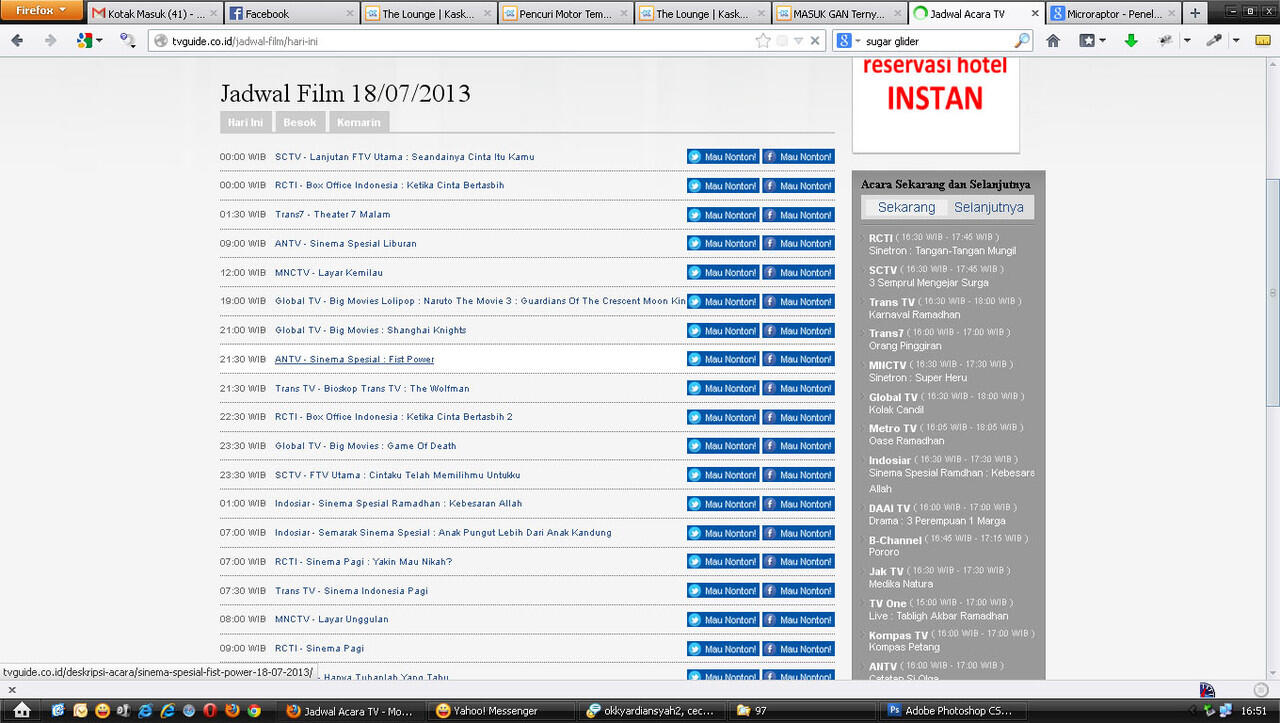Viewport: 1280px width, 723px height.
Task: Open the 'reservasi hotel INSTAN' ad banner
Action: pyautogui.click(x=935, y=104)
